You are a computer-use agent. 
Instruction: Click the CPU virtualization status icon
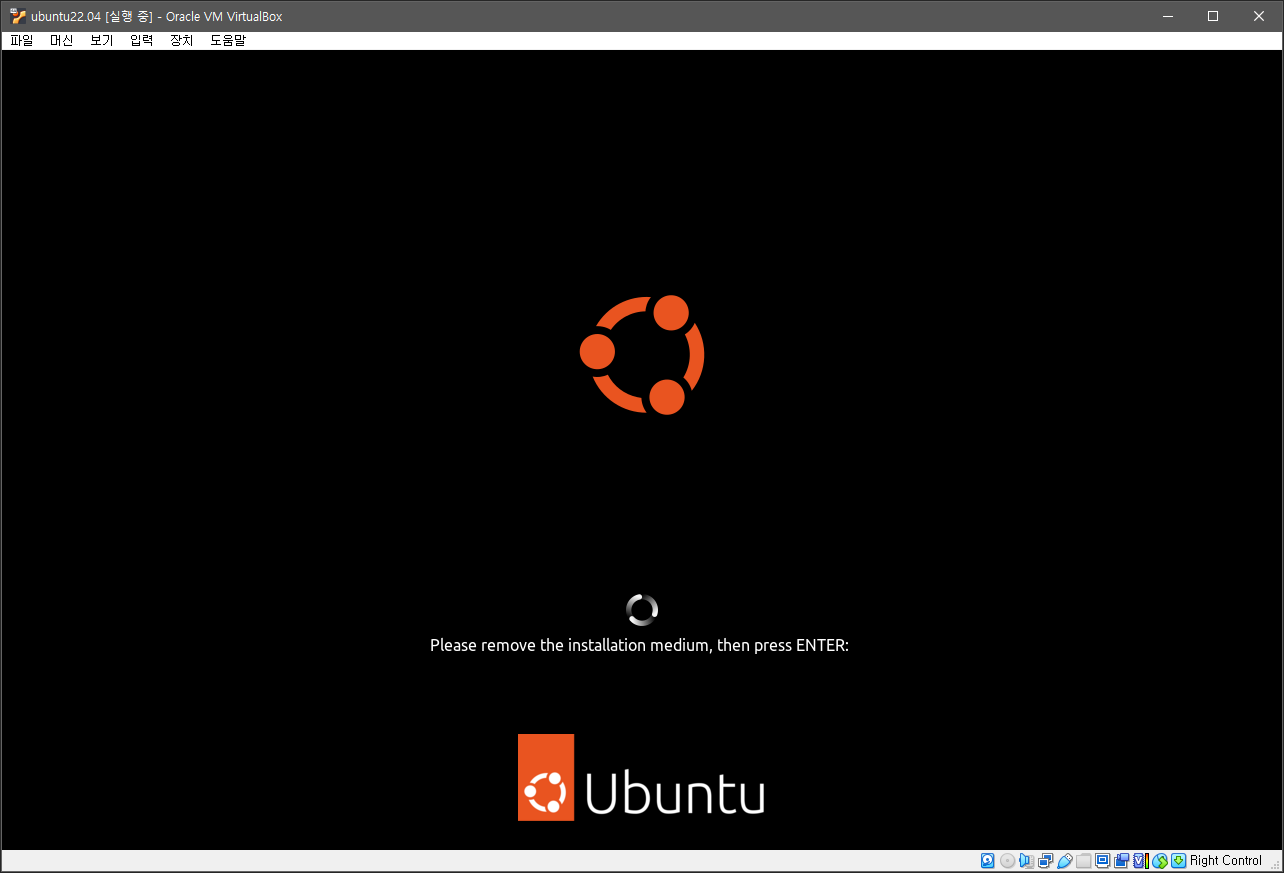click(1141, 860)
